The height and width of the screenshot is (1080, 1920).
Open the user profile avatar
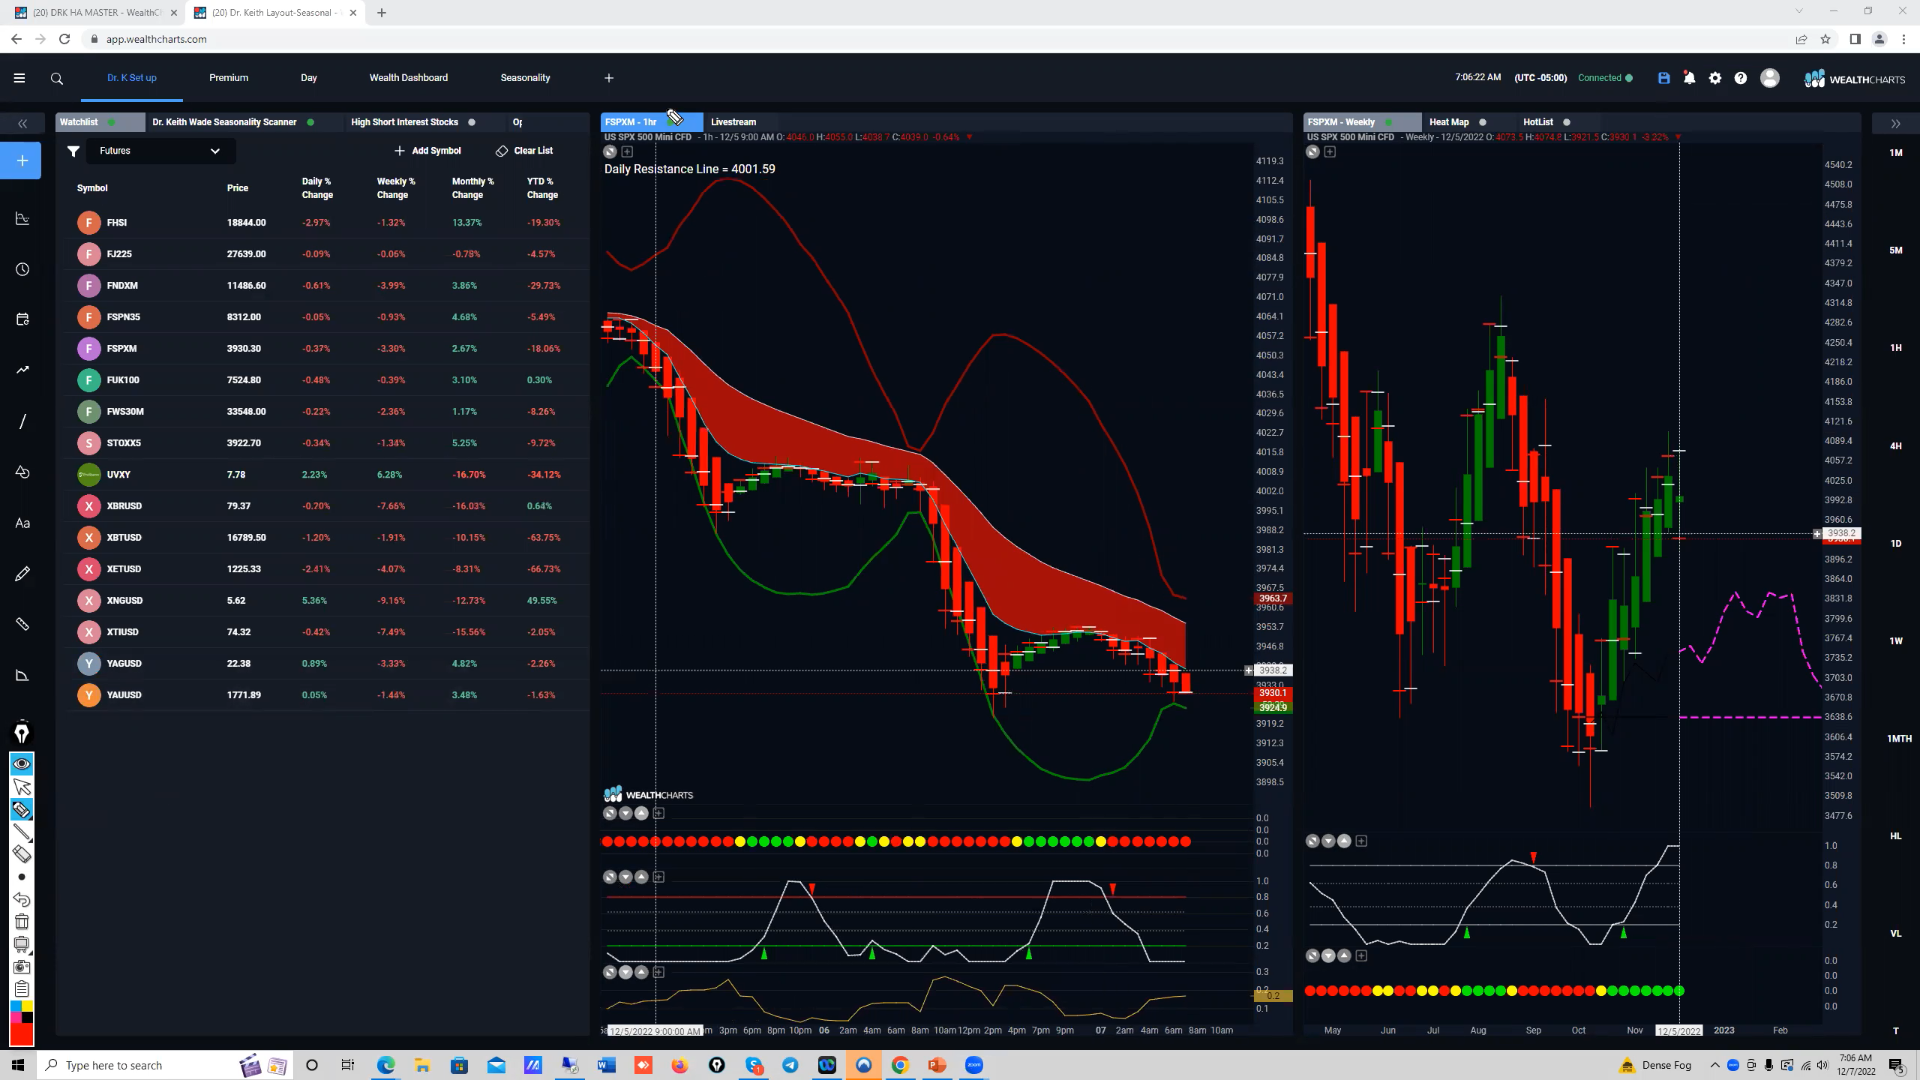(x=1770, y=78)
